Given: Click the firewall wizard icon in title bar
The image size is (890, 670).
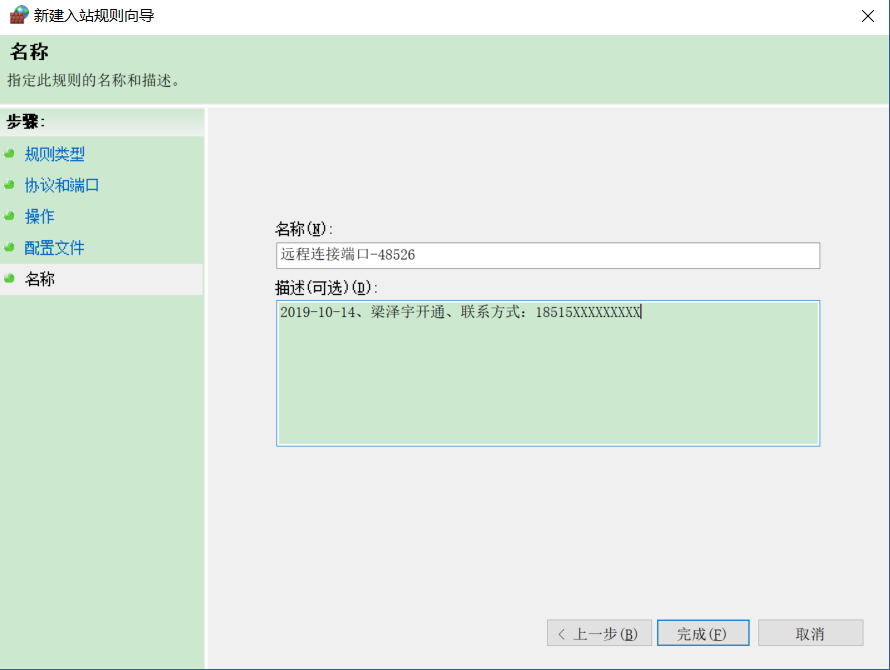Looking at the screenshot, I should pos(19,15).
